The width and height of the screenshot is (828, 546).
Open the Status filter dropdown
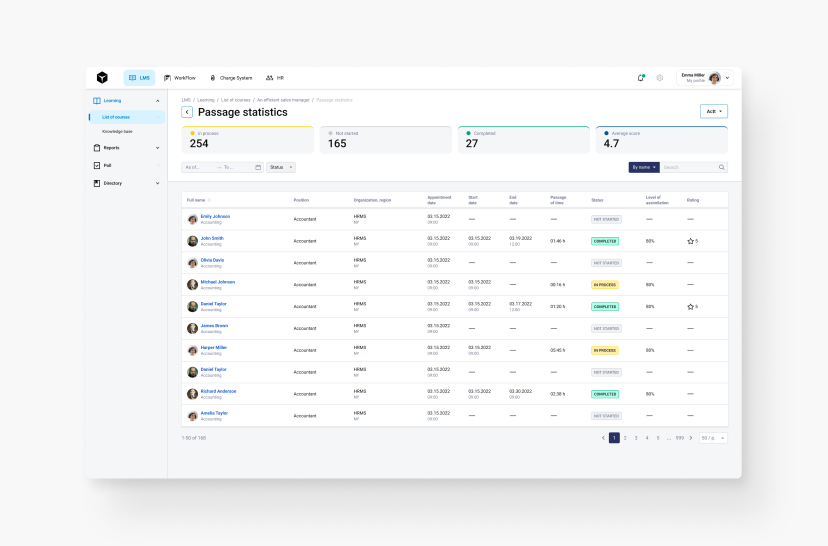[280, 167]
